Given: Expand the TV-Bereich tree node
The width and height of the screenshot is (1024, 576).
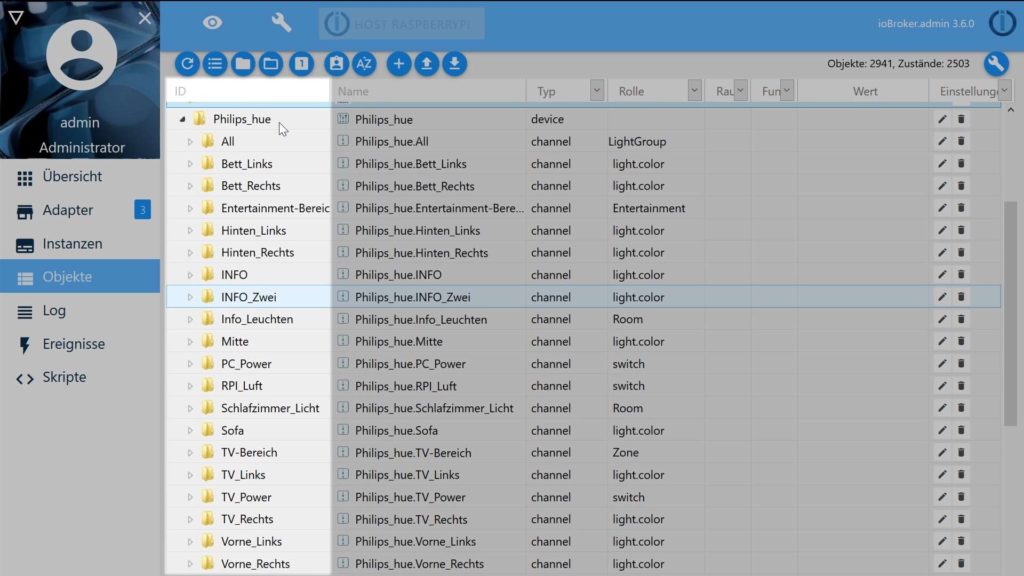Looking at the screenshot, I should pos(190,452).
